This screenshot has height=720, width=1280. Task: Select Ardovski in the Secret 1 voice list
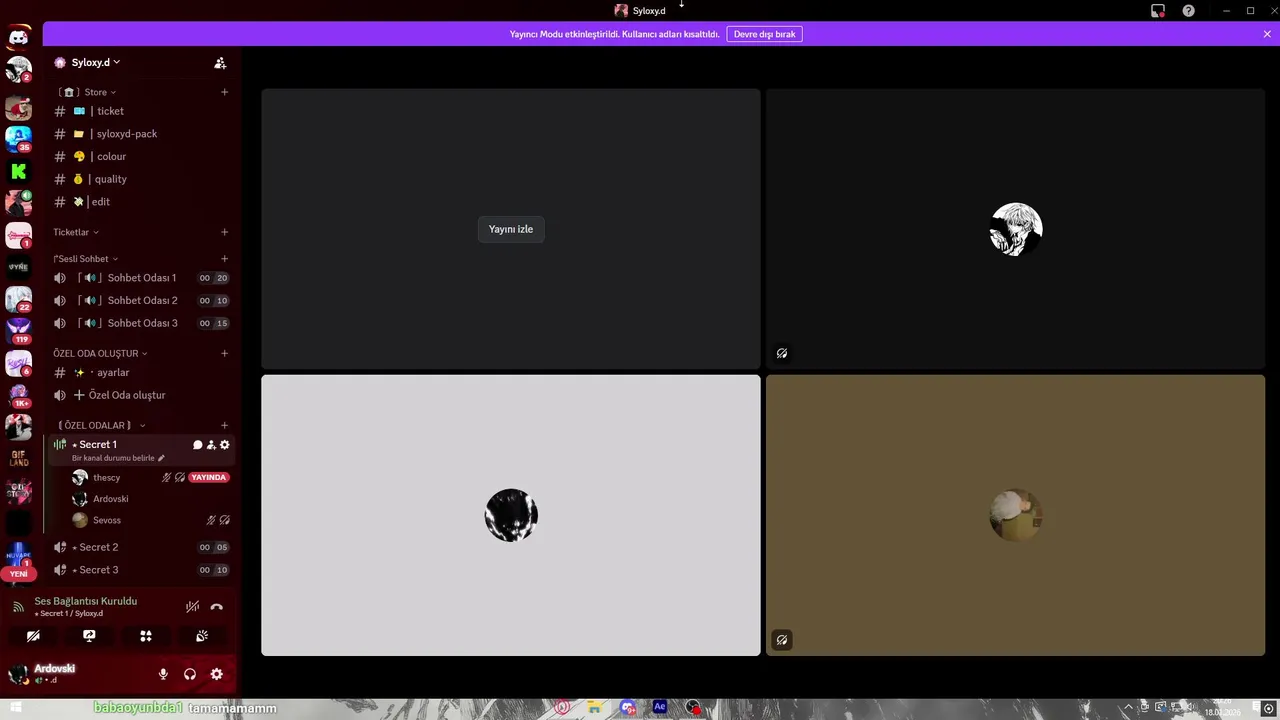click(x=150, y=499)
